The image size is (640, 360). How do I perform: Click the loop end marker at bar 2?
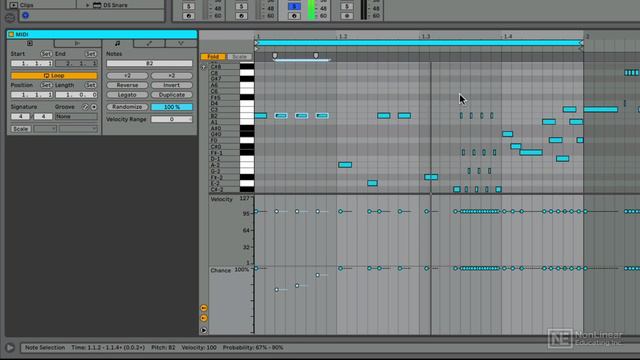tap(582, 43)
